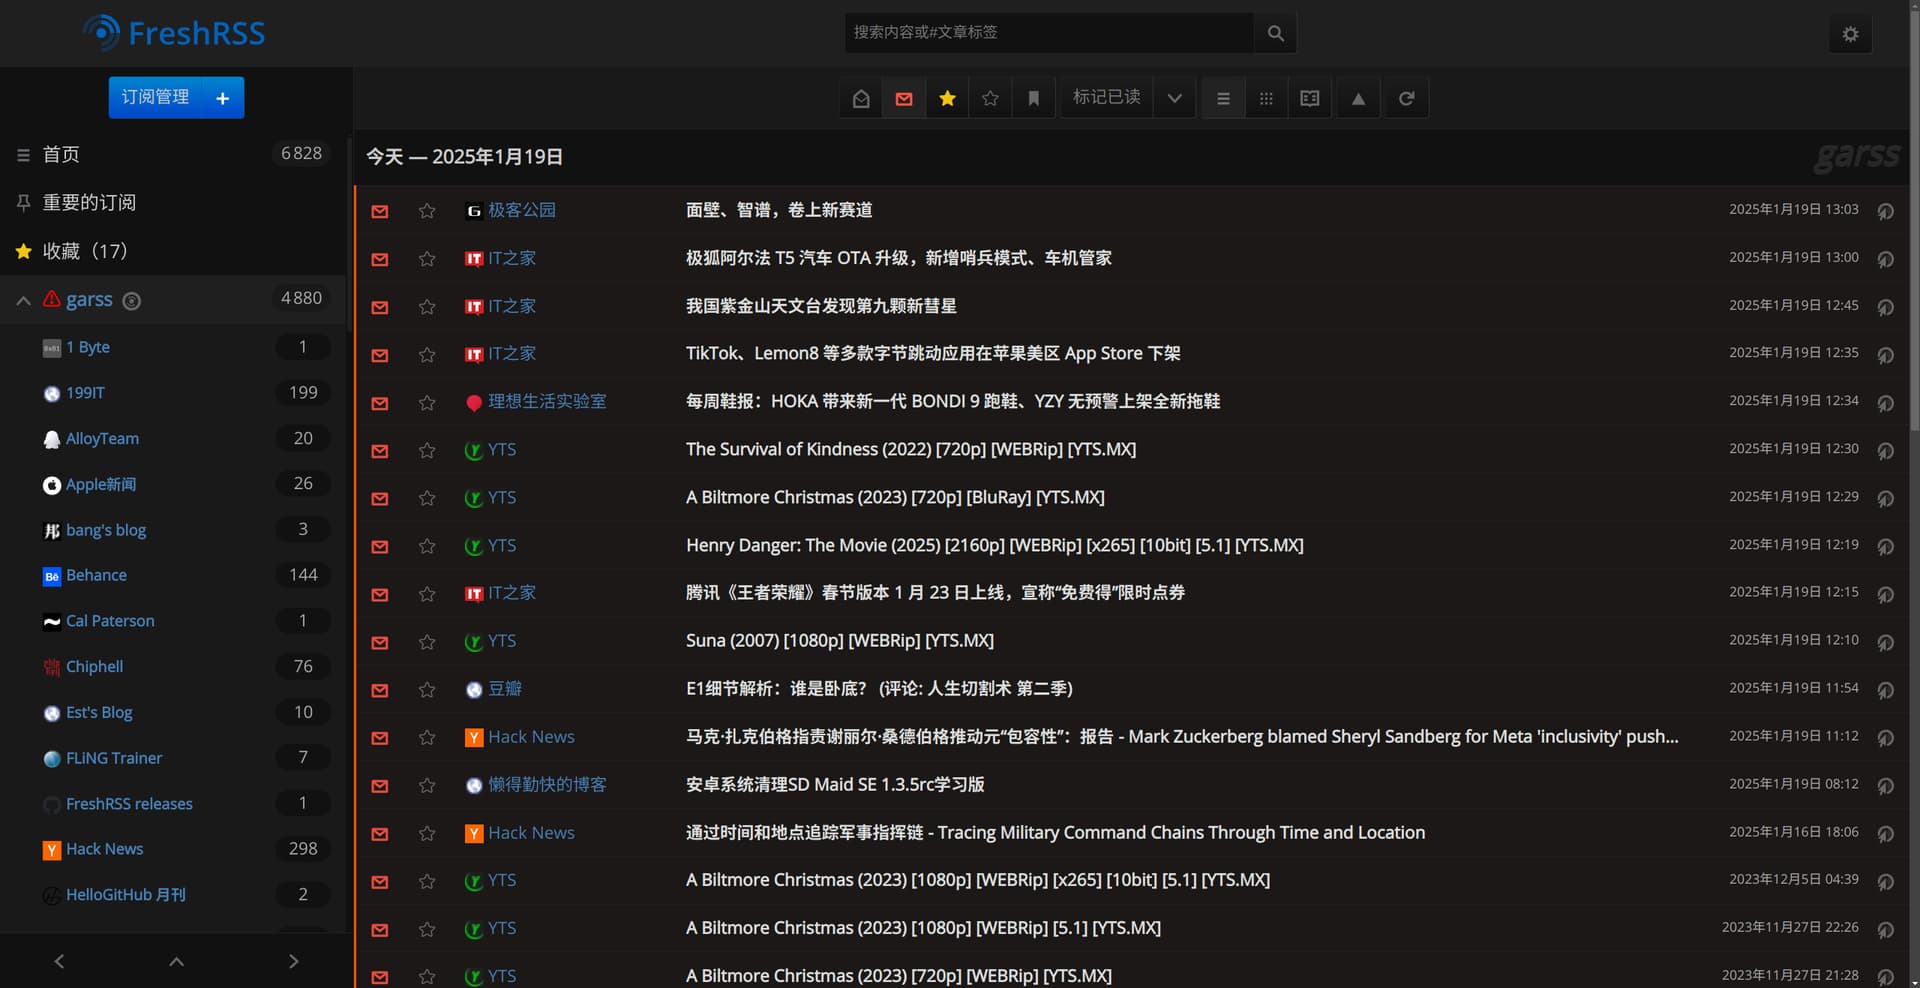This screenshot has height=988, width=1920.
Task: Open the FreshRSS settings gear menu
Action: (x=1850, y=34)
